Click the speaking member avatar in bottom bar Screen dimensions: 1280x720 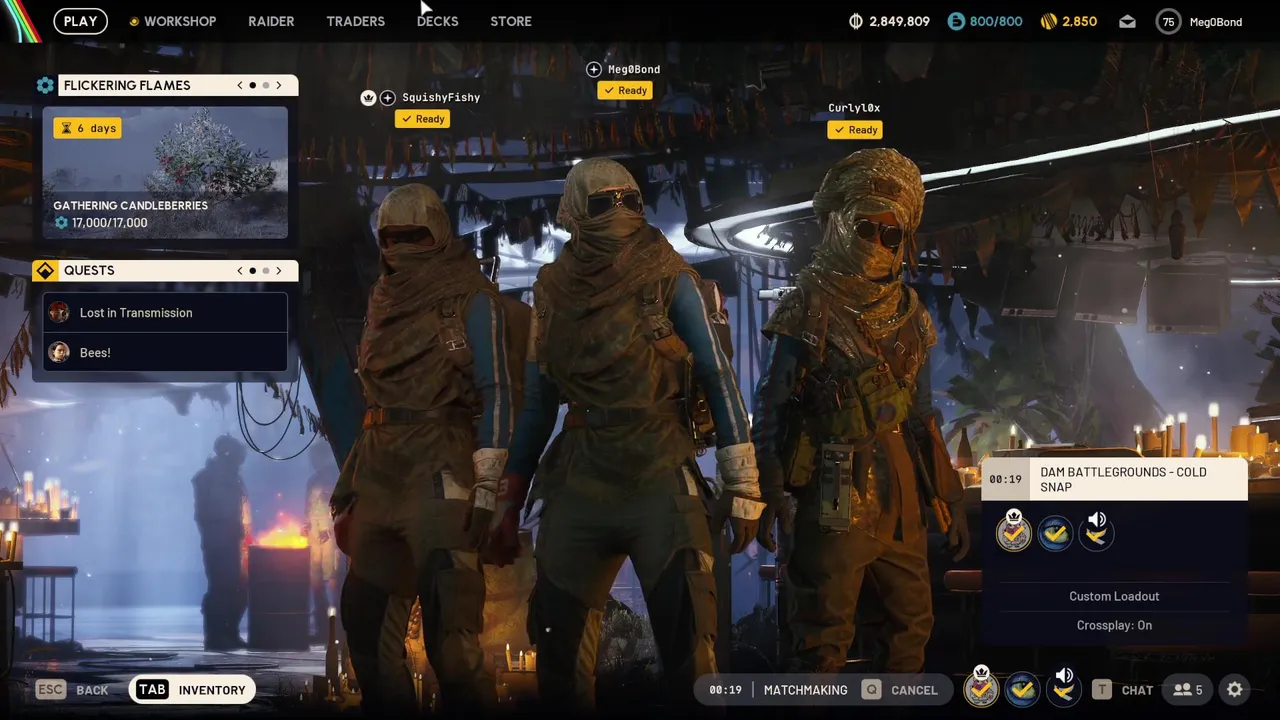coord(1063,688)
